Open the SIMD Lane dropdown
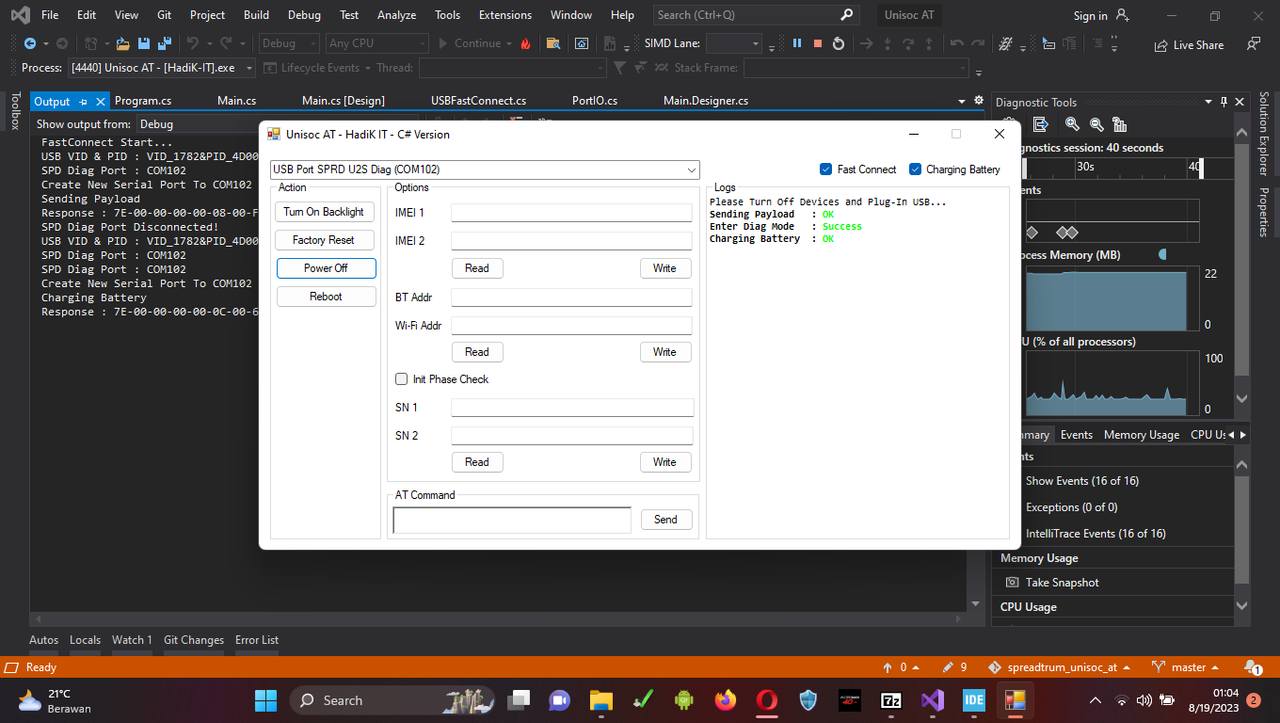1280x723 pixels. [x=733, y=44]
